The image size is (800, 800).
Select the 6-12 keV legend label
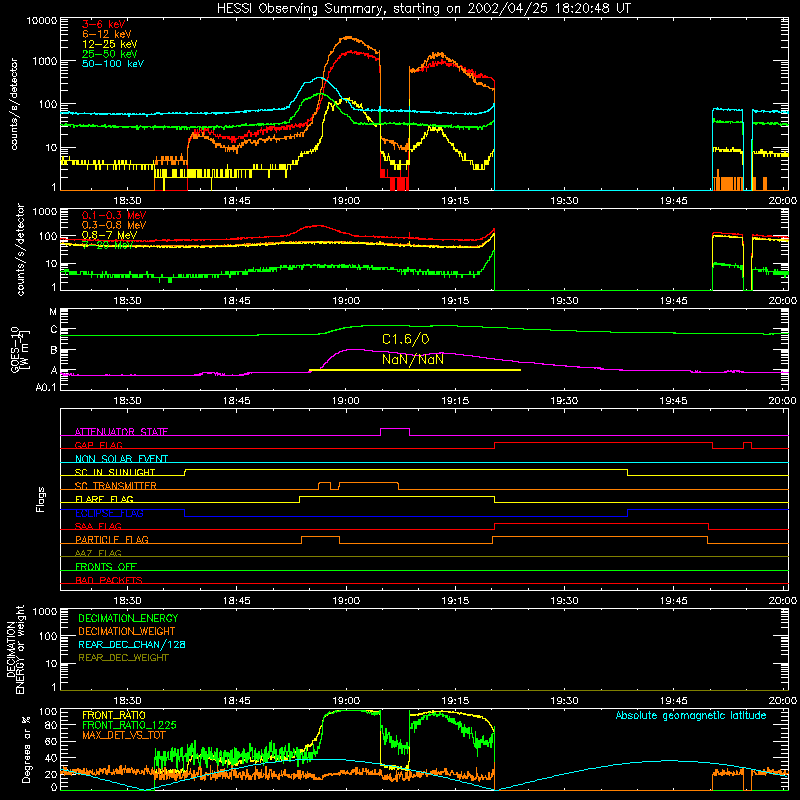pyautogui.click(x=107, y=34)
